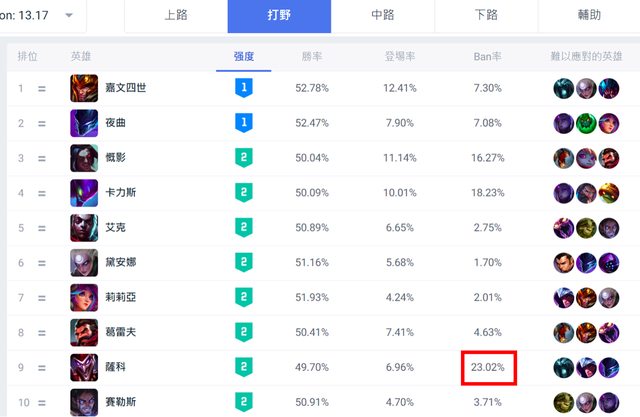Click the 慨影 champion portrait icon

pos(85,159)
